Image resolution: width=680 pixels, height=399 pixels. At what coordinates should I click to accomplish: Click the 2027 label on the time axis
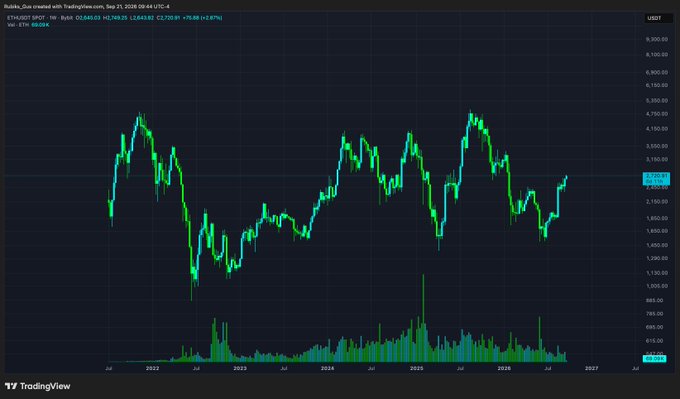tap(592, 368)
